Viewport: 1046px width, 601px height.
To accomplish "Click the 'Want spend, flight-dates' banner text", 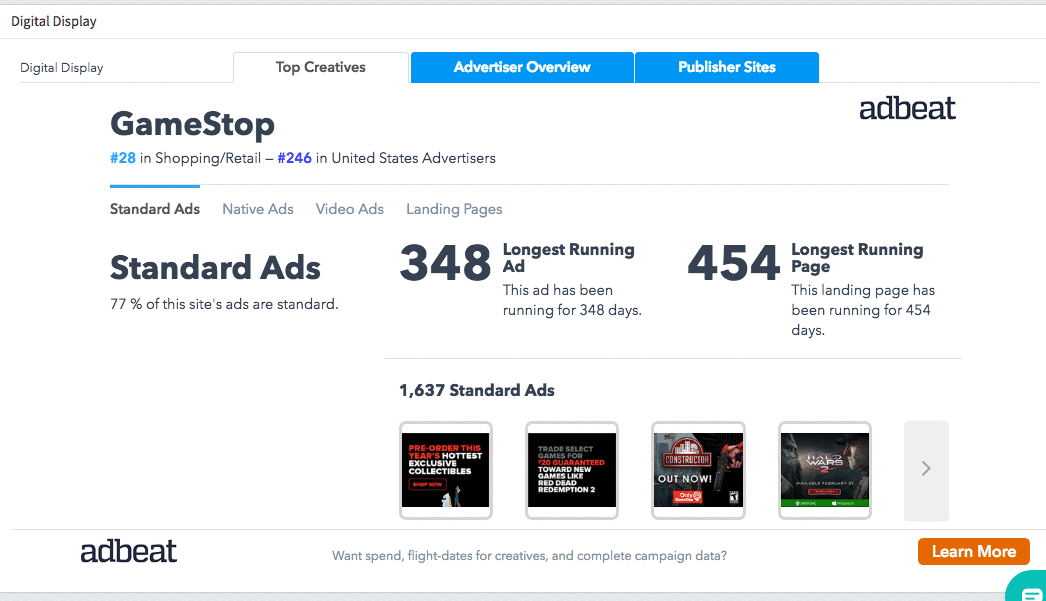I will pos(530,556).
